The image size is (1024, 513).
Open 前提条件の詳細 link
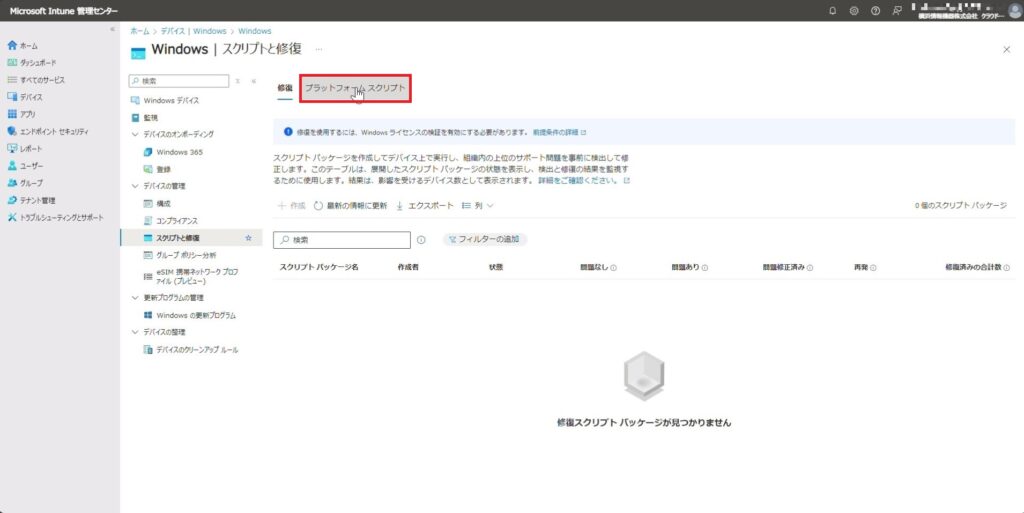559,132
